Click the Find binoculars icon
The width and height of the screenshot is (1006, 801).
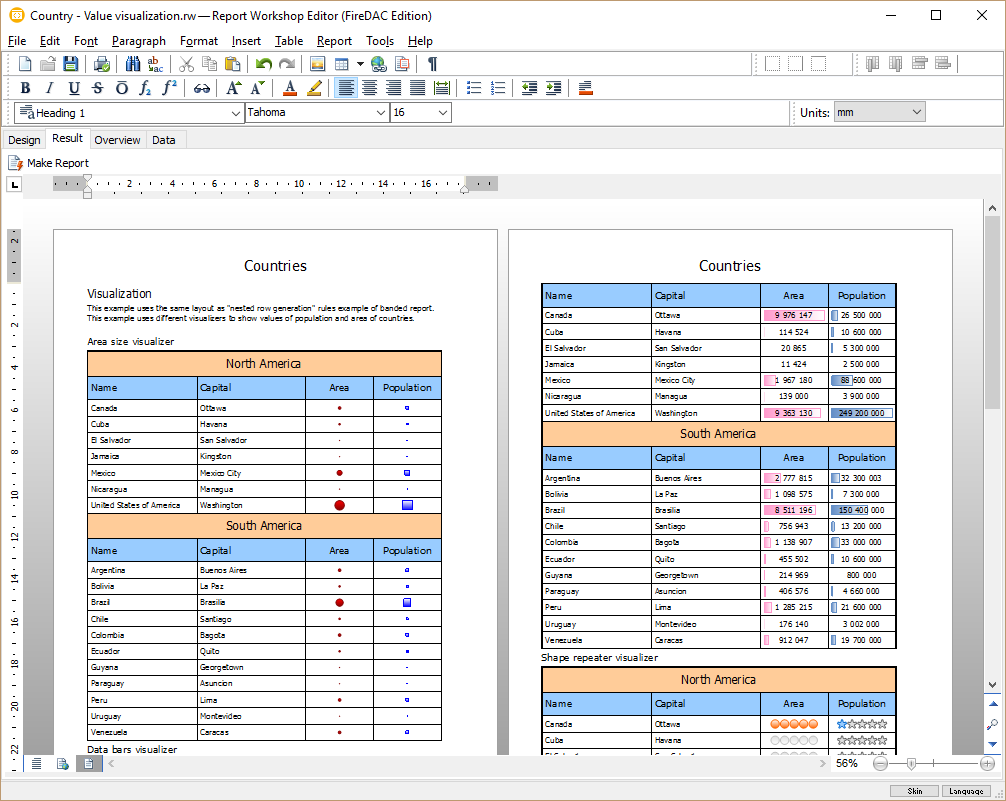[x=131, y=64]
